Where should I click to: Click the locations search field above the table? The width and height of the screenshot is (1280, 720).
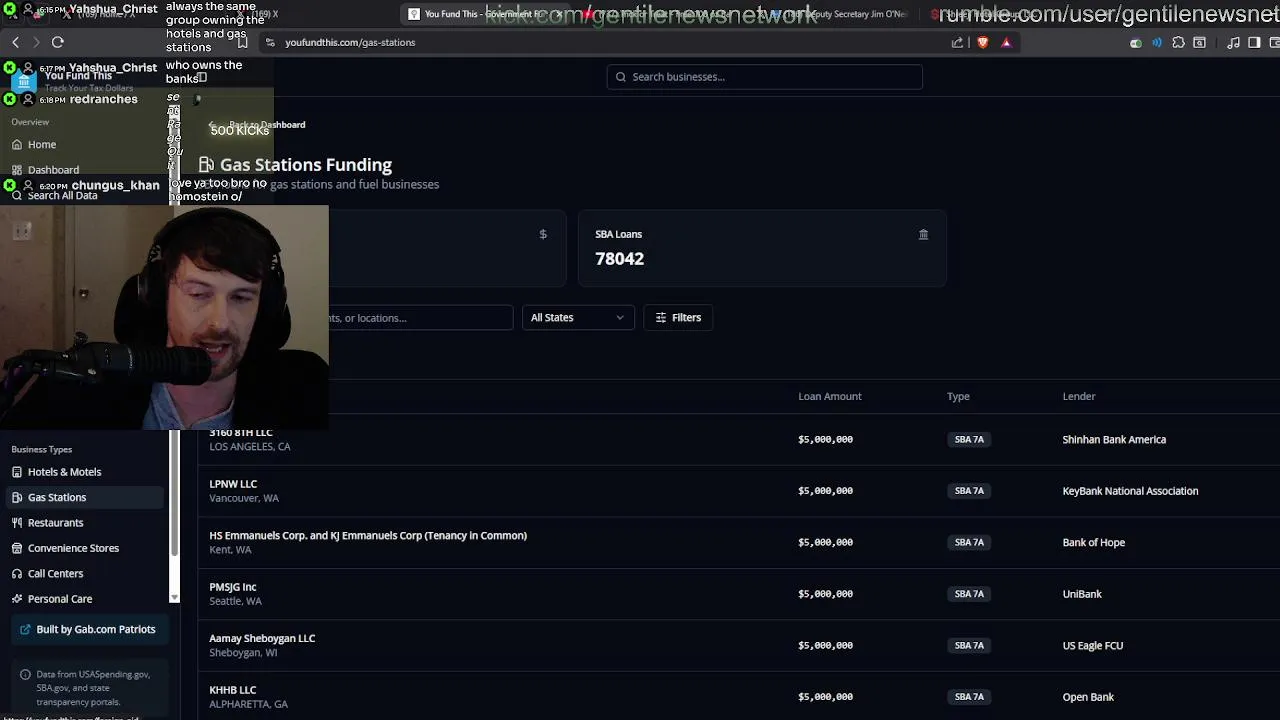click(x=420, y=318)
